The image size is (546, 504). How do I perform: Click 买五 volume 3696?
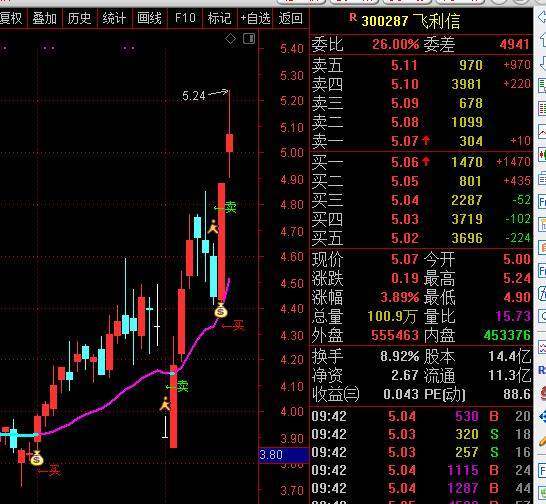point(467,238)
